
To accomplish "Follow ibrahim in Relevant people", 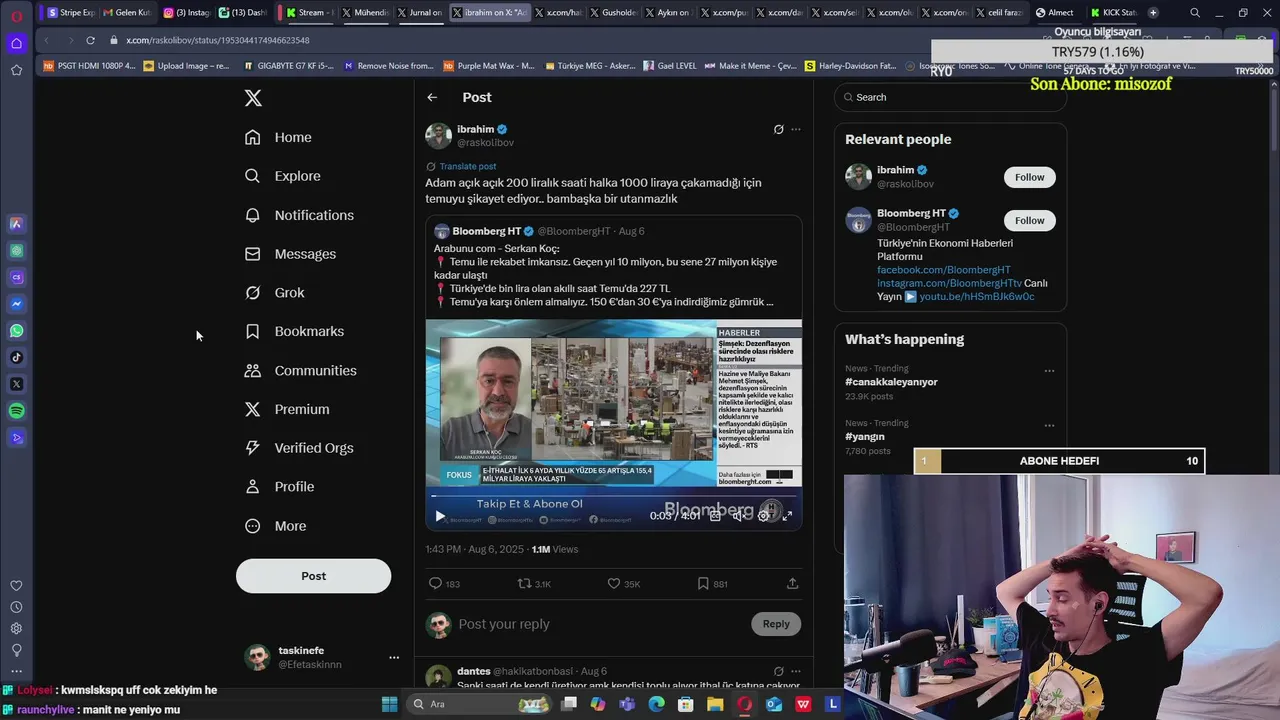I will coord(1029,177).
